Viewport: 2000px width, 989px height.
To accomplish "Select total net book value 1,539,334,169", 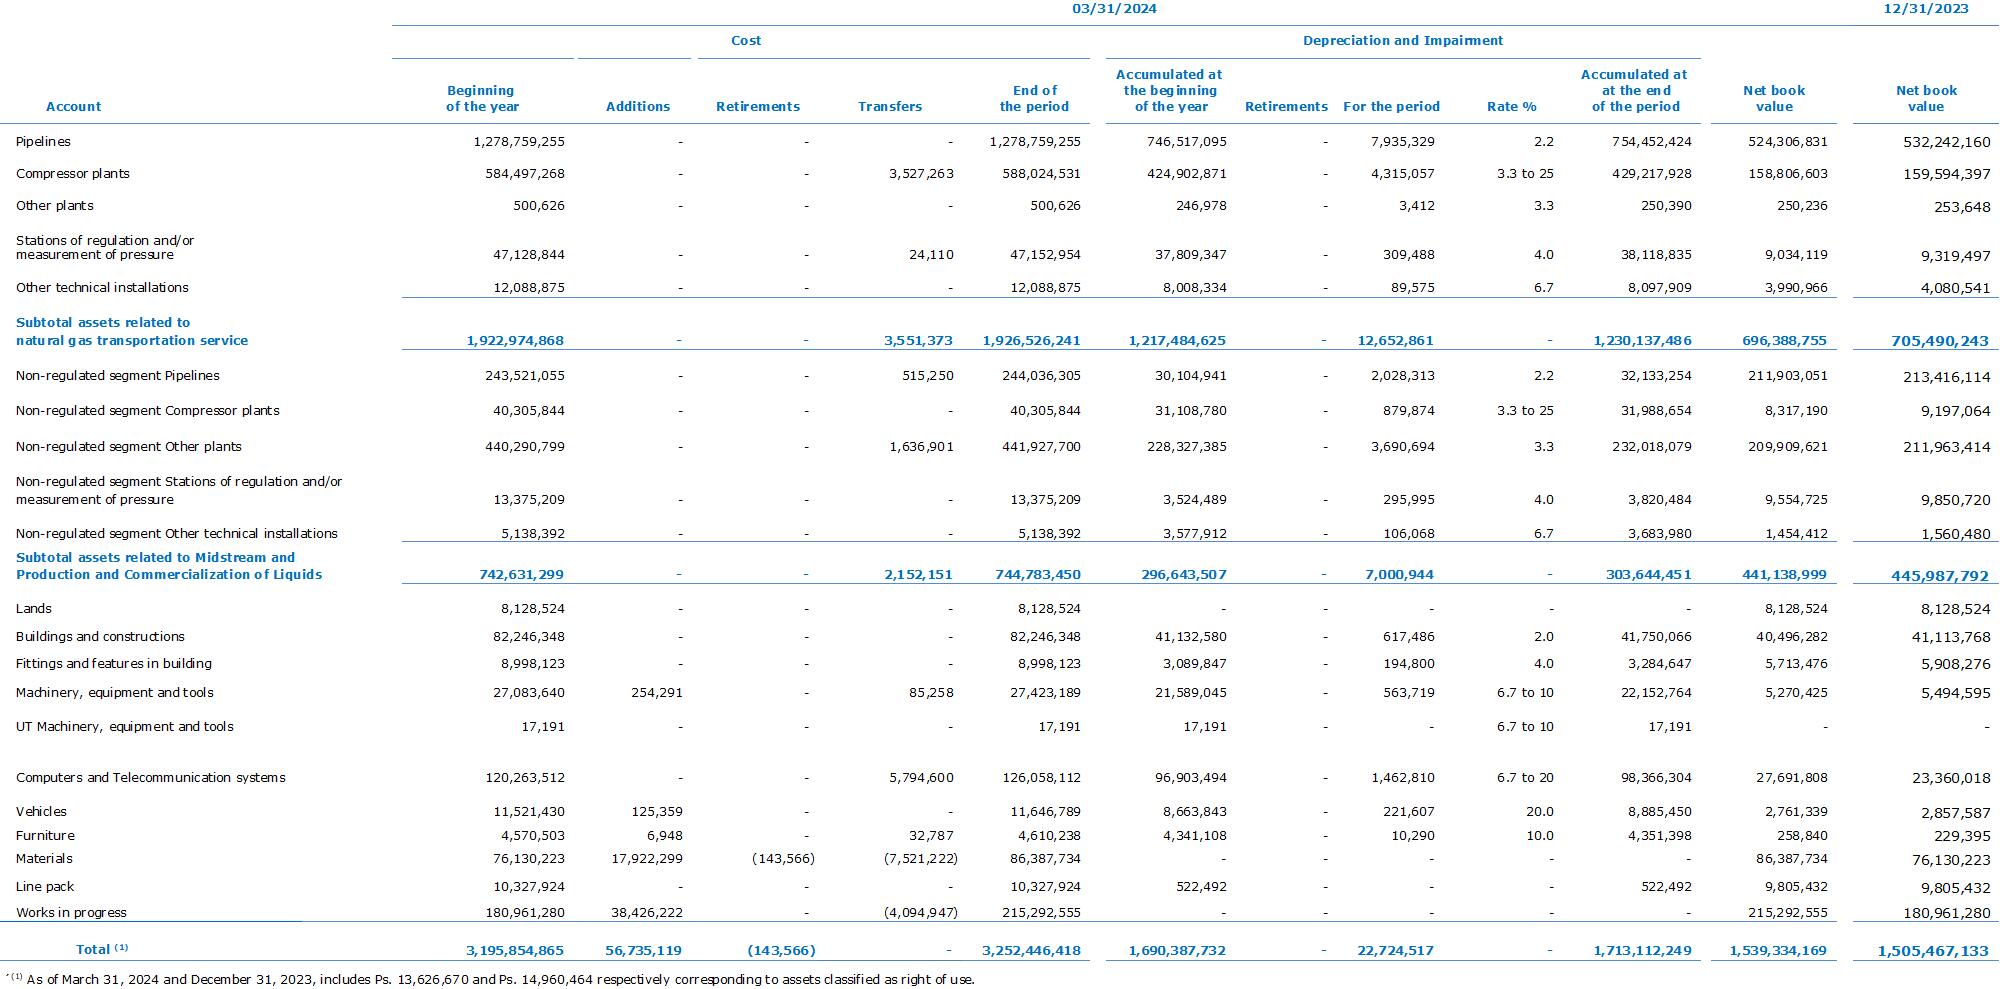I will tap(1778, 951).
